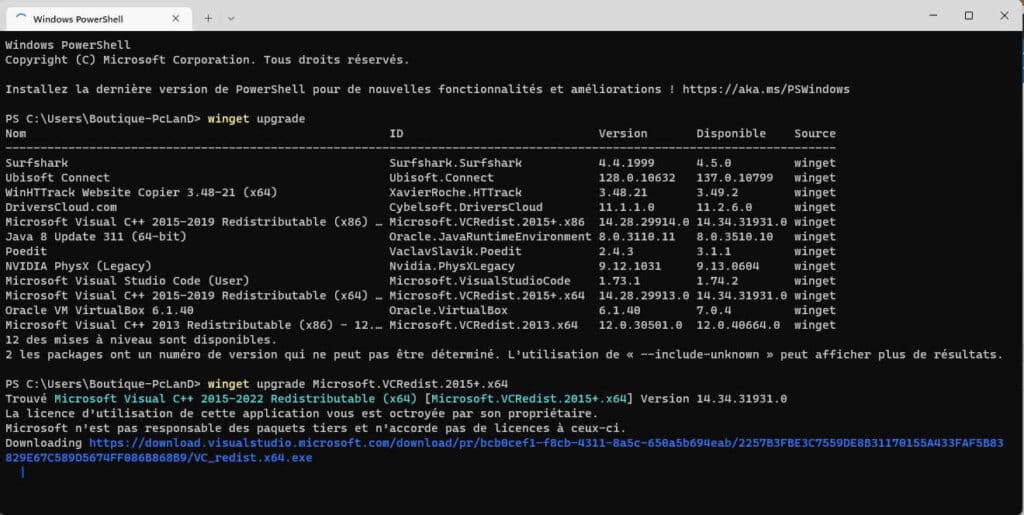Select the Windows PowerShell tab
The height and width of the screenshot is (515, 1024).
pos(99,18)
